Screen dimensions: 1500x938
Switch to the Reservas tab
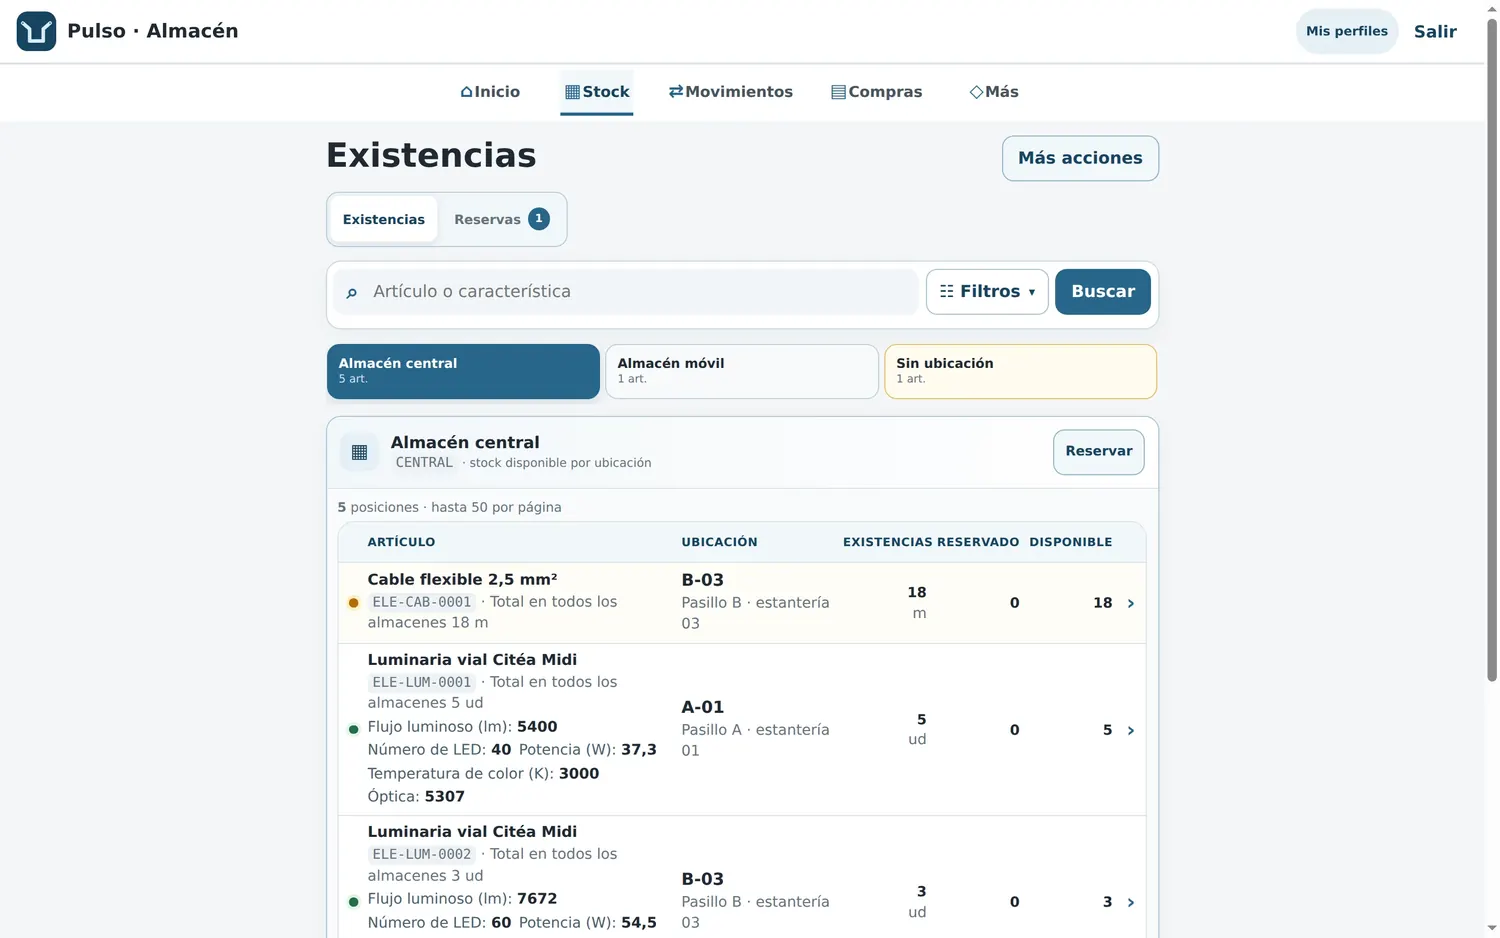[501, 219]
